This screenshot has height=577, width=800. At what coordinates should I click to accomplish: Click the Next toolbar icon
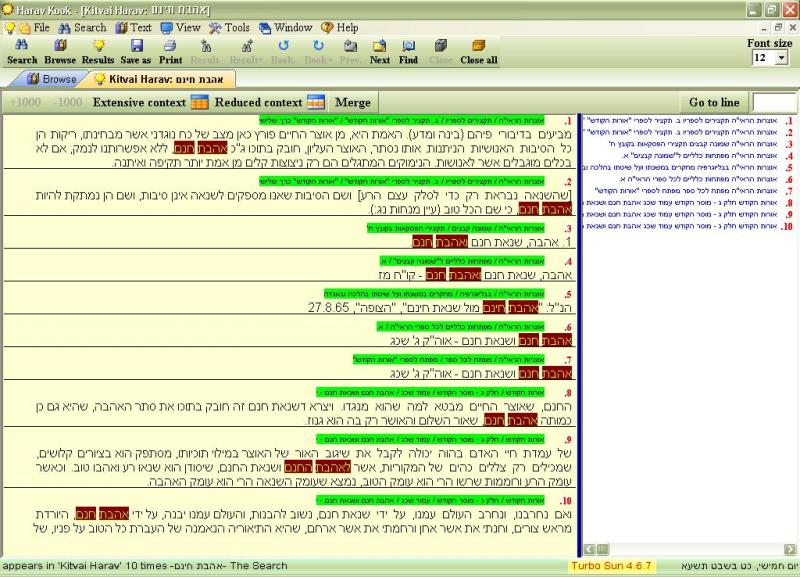[x=380, y=46]
